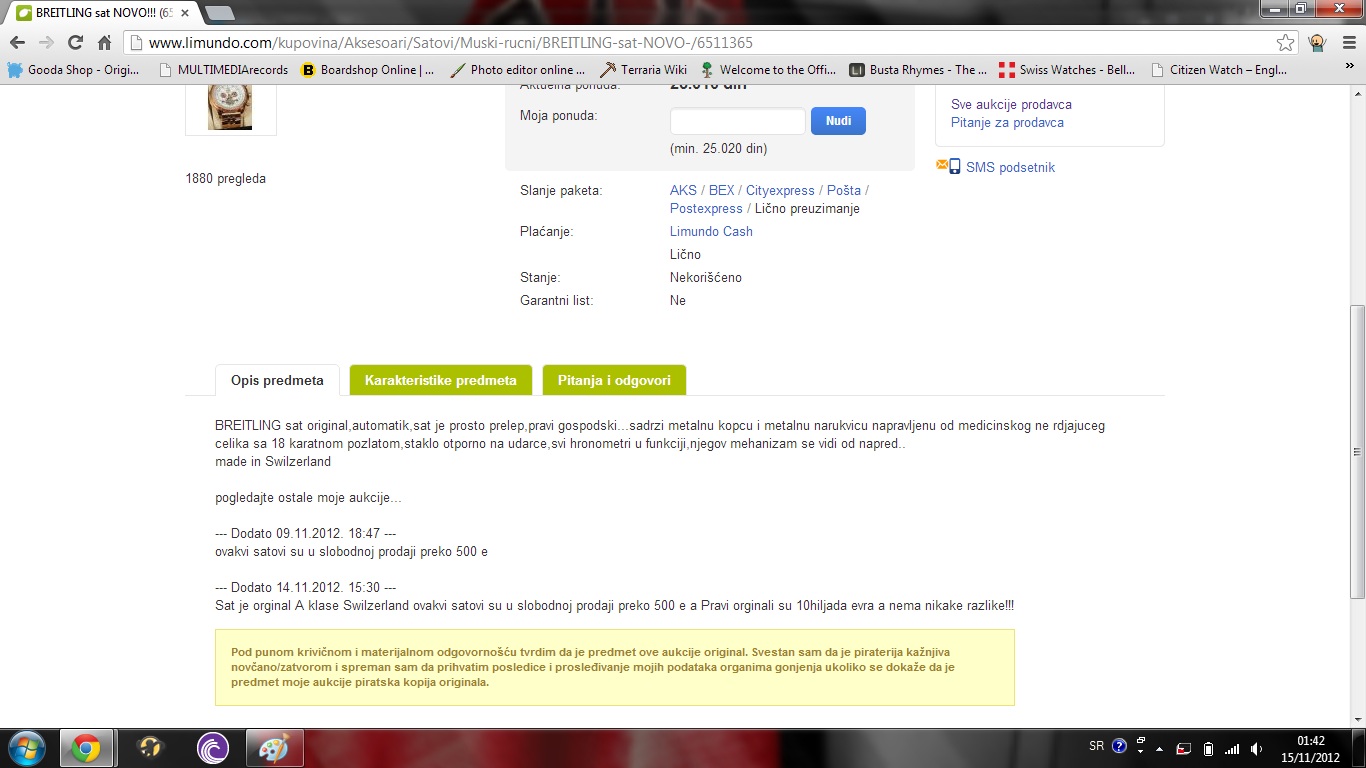Click the page vertical scrollbar thumb

[1357, 450]
